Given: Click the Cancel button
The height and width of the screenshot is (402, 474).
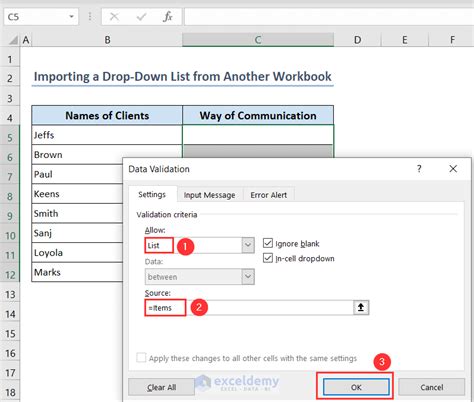Looking at the screenshot, I should pyautogui.click(x=432, y=387).
